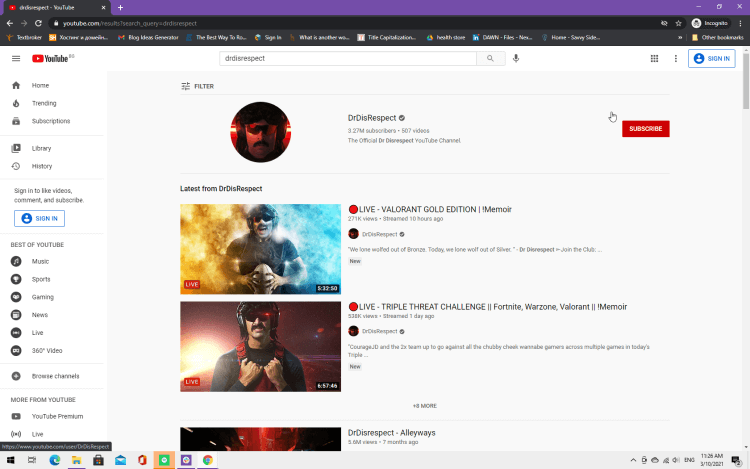Open the DrDisRespect channel name link

point(372,118)
